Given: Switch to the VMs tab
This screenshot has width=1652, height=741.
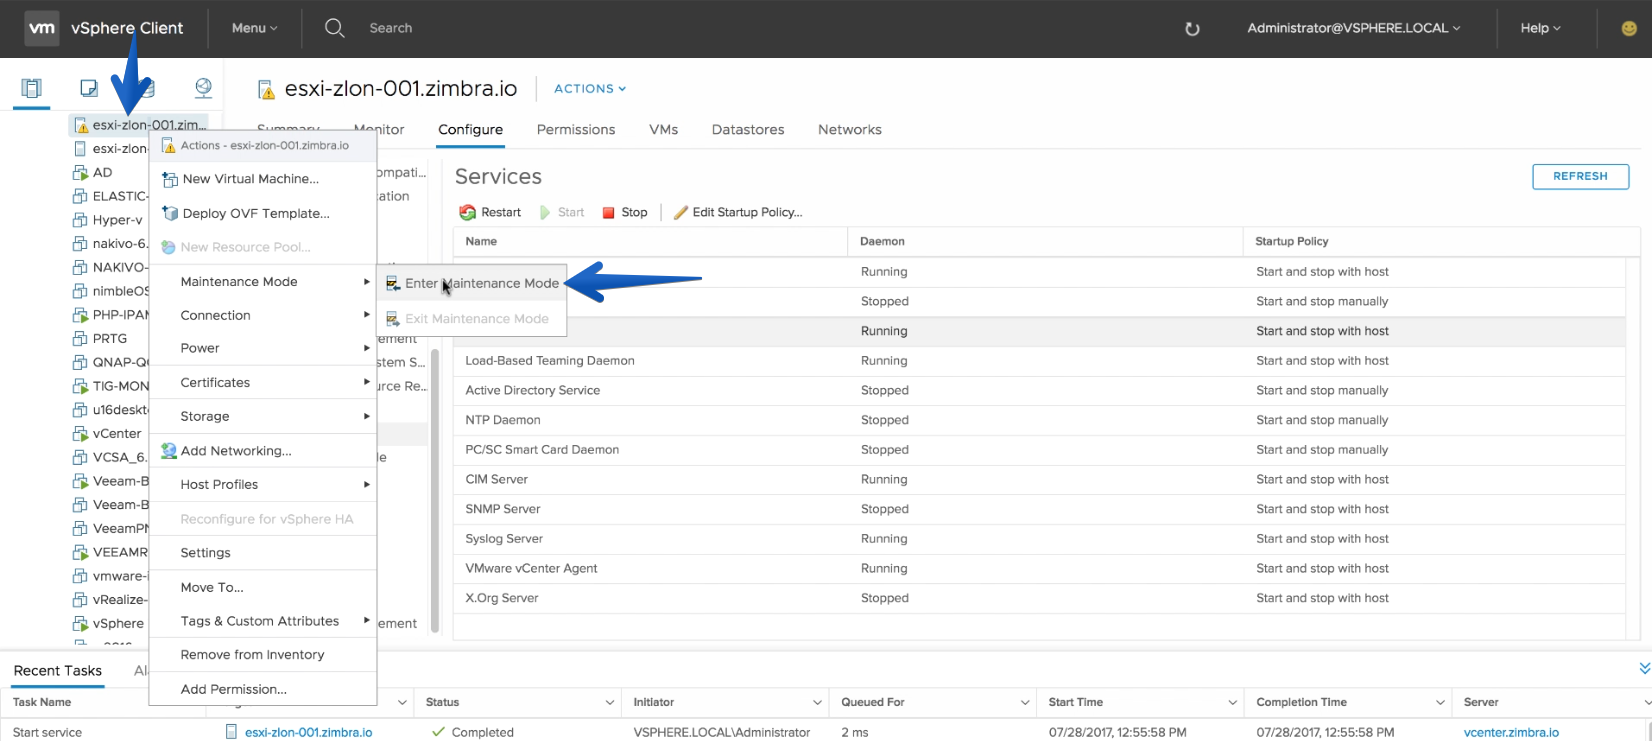Looking at the screenshot, I should tap(663, 130).
